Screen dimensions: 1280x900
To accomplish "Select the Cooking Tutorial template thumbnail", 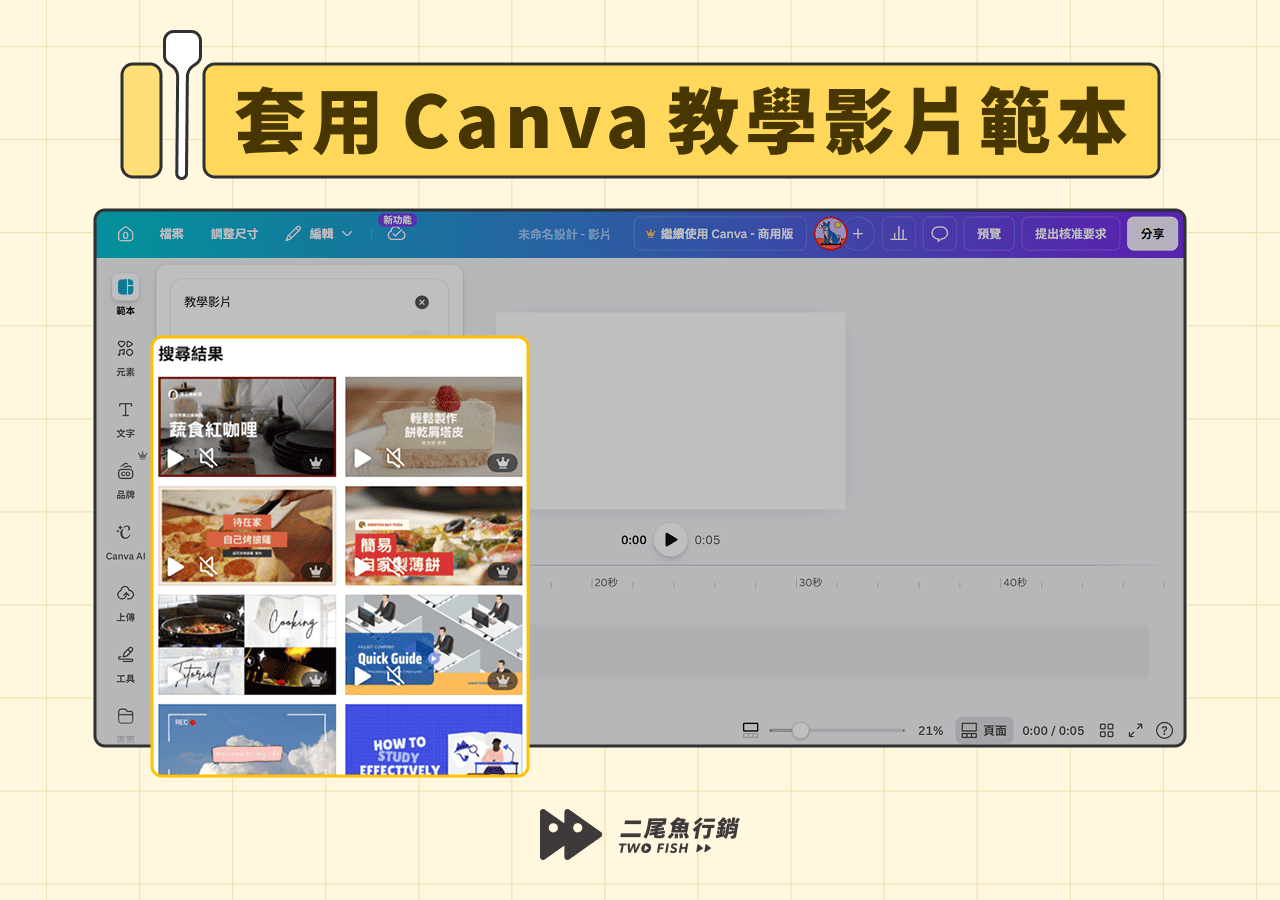I will coord(247,645).
